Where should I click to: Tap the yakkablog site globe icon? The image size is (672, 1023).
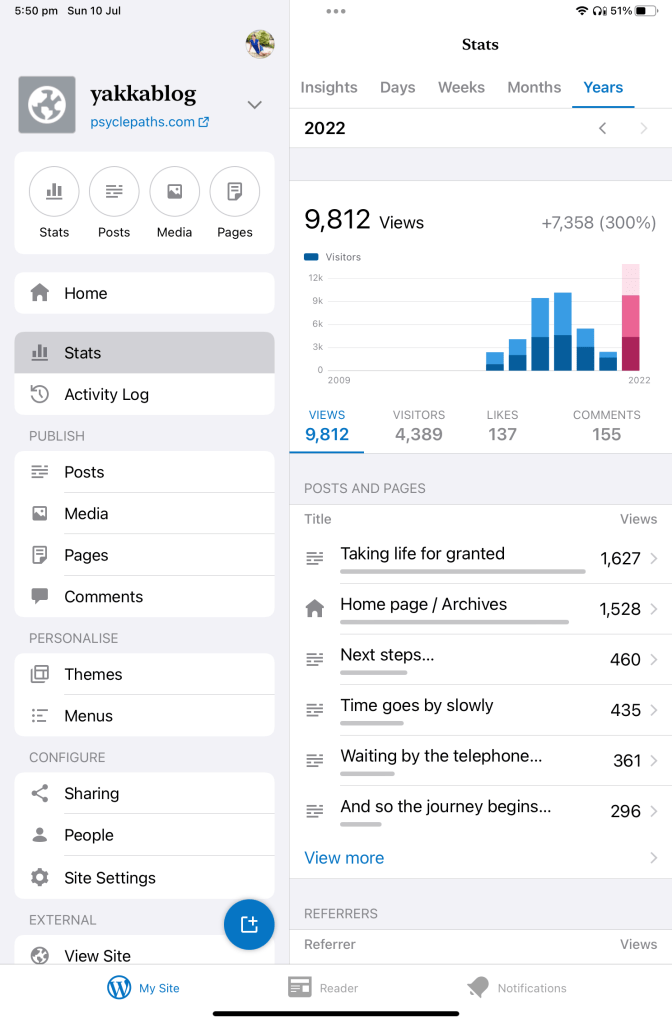pyautogui.click(x=46, y=105)
